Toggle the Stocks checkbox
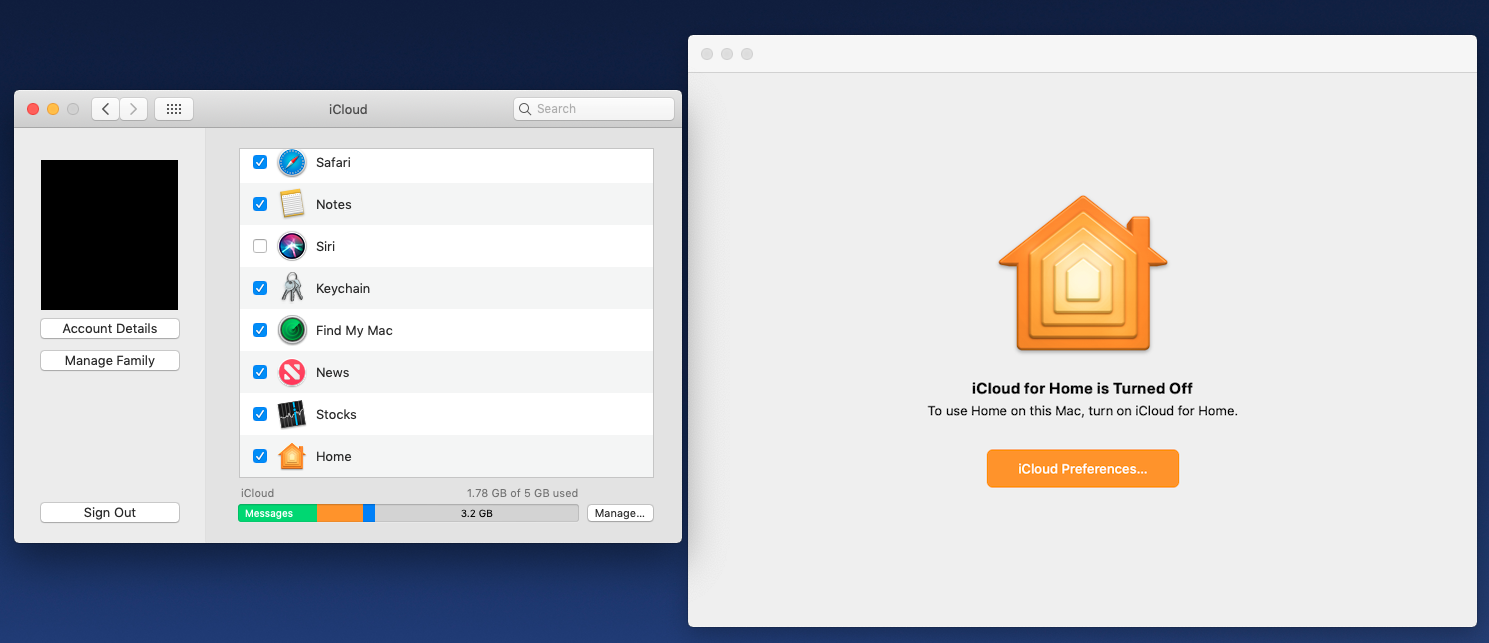Image resolution: width=1489 pixels, height=643 pixels. [x=260, y=414]
